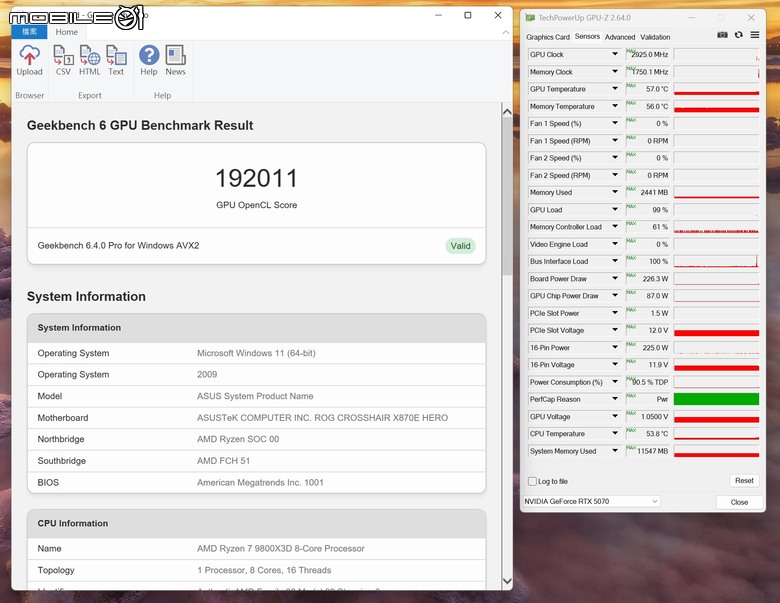Click the Reset button in GPU-Z
780x603 pixels.
coord(744,480)
